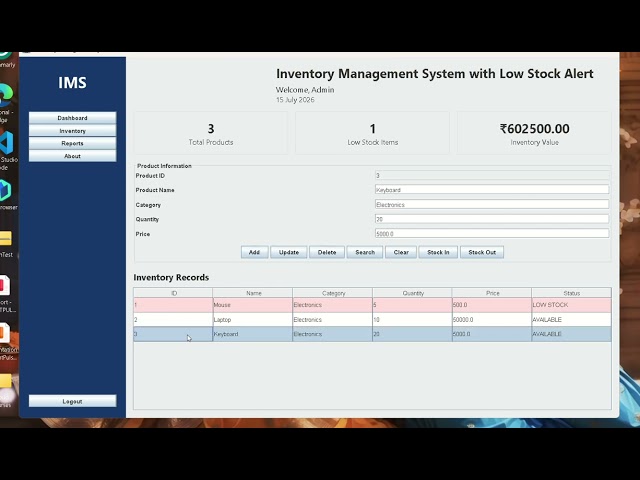Click the Stock Out button
This screenshot has width=640, height=480.
click(482, 252)
